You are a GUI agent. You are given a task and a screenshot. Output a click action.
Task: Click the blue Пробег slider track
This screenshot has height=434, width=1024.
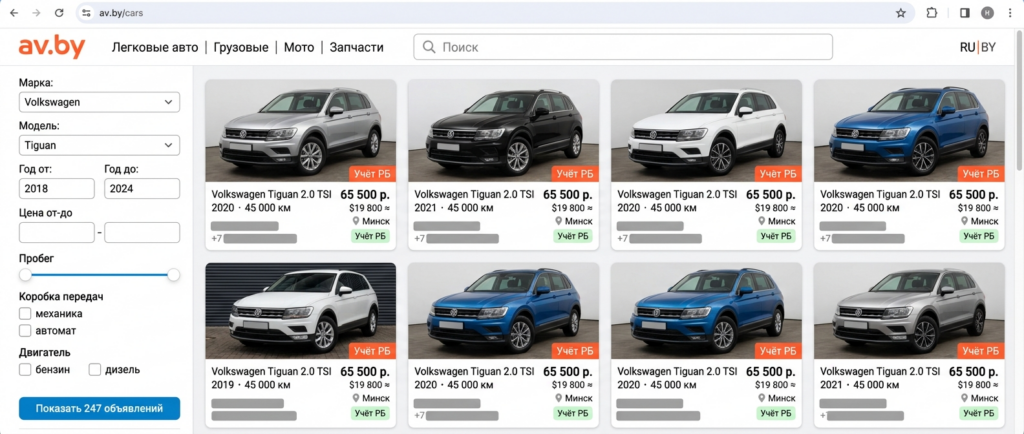coord(99,275)
